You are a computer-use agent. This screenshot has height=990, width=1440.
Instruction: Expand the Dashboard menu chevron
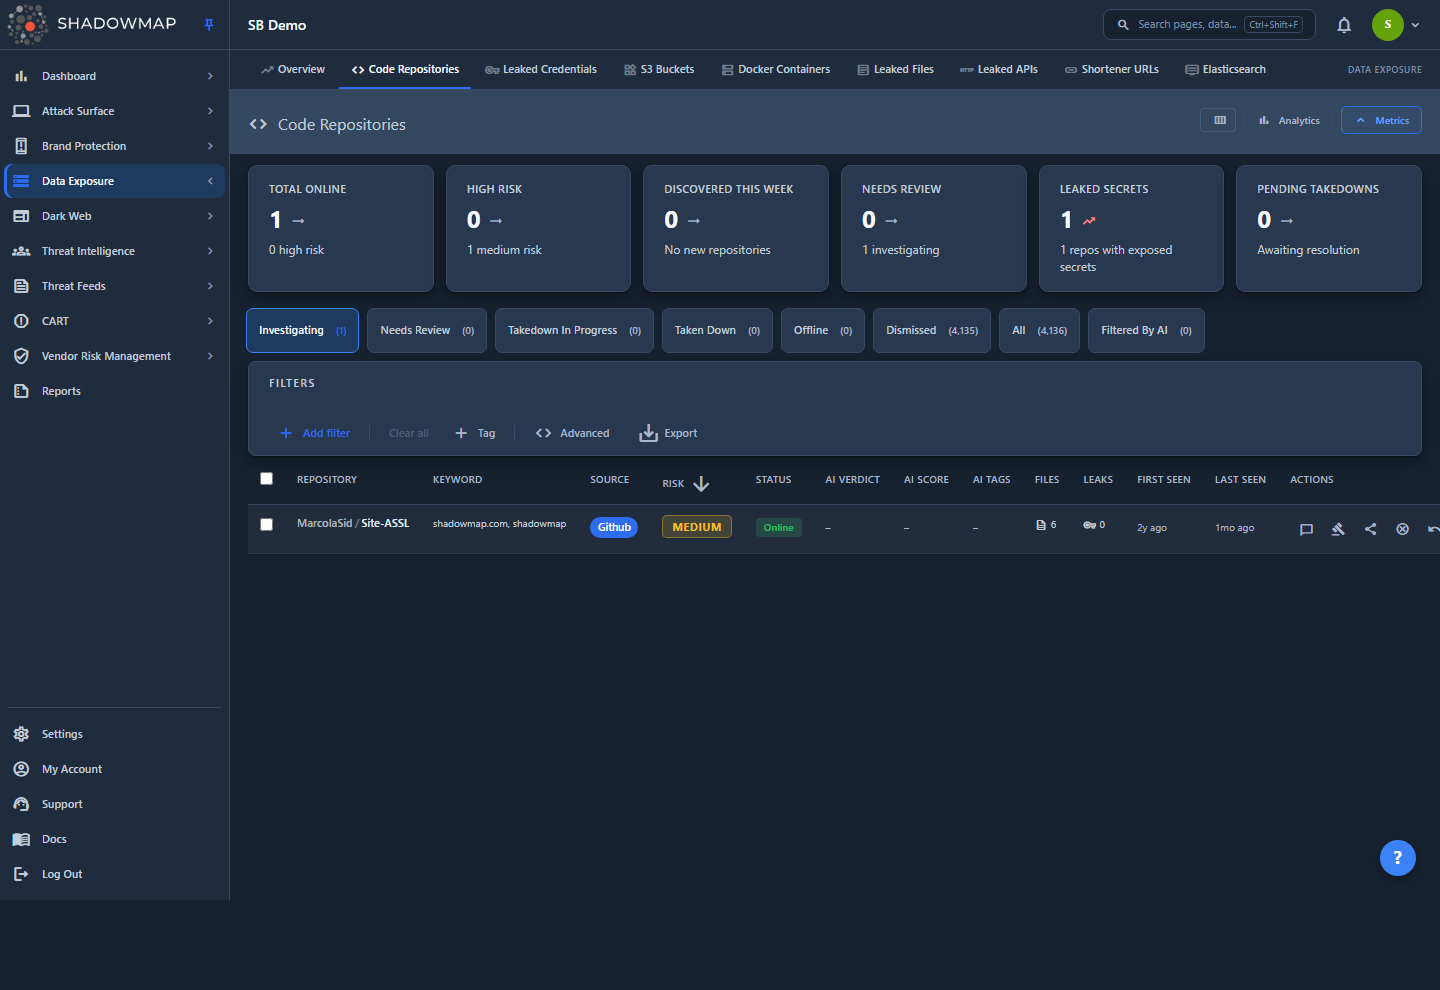pyautogui.click(x=210, y=76)
